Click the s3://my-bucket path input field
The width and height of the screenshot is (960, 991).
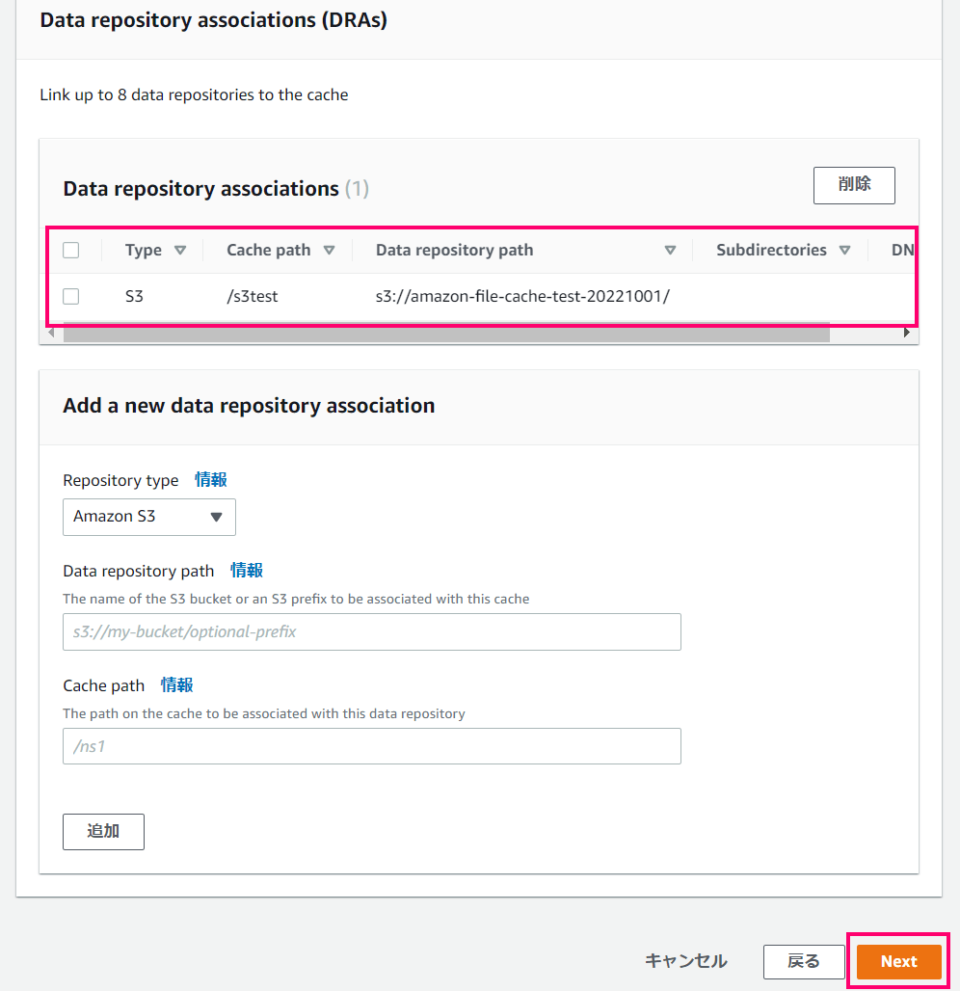(x=371, y=632)
